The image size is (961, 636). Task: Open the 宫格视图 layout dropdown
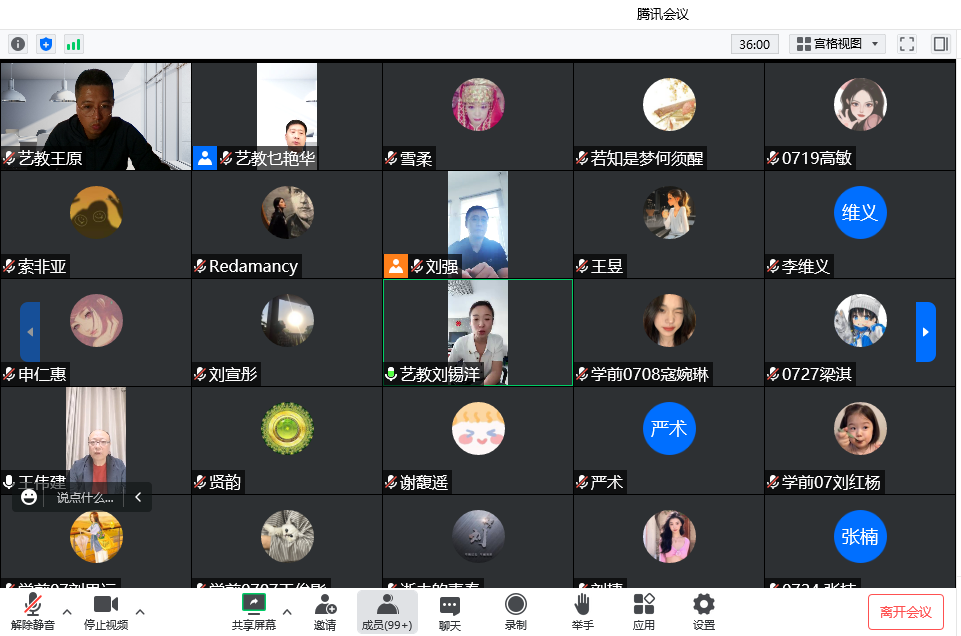[837, 44]
